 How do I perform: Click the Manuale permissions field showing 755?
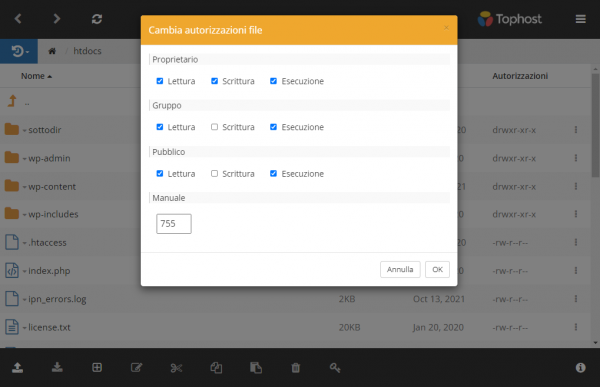[174, 224]
